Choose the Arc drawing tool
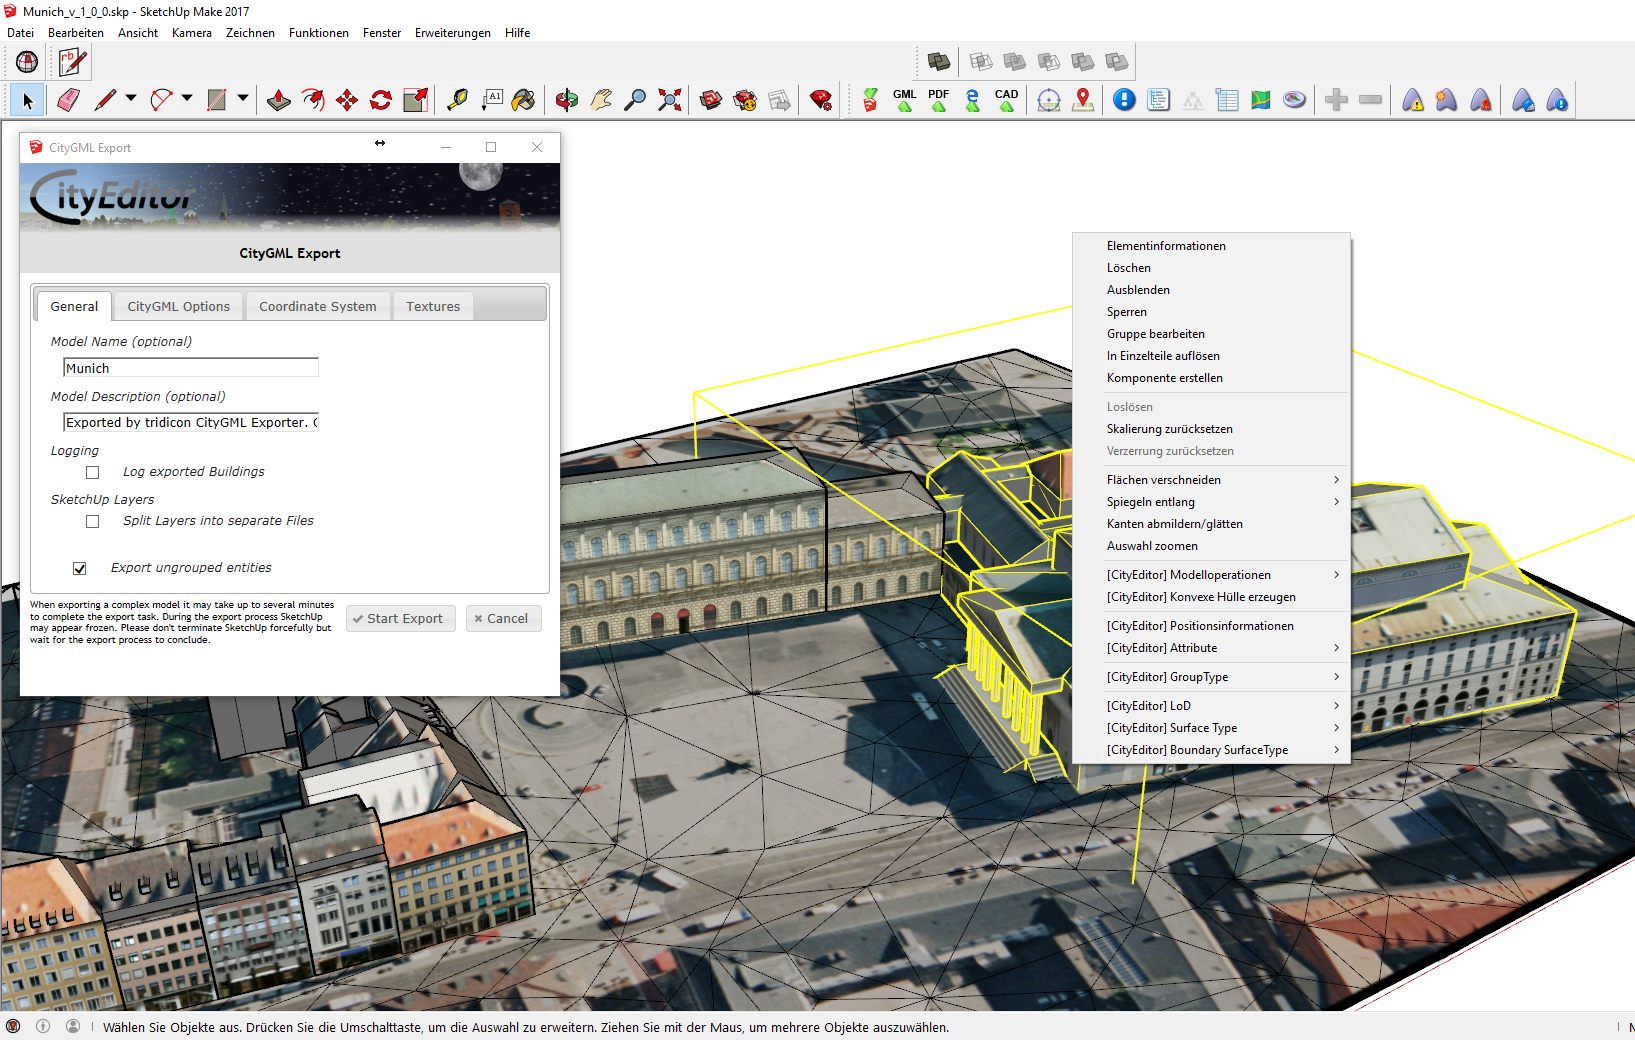The image size is (1635, 1040). point(161,100)
